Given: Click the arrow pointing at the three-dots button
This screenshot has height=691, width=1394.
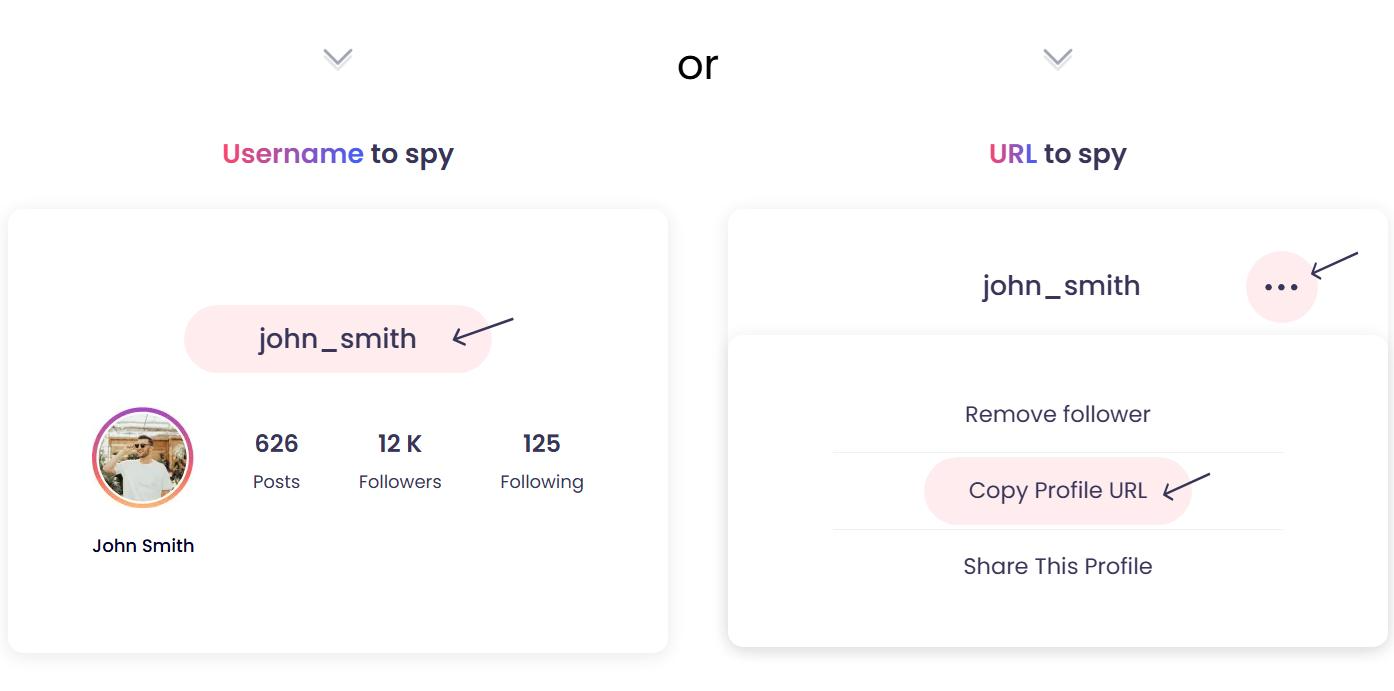Looking at the screenshot, I should tap(1334, 265).
